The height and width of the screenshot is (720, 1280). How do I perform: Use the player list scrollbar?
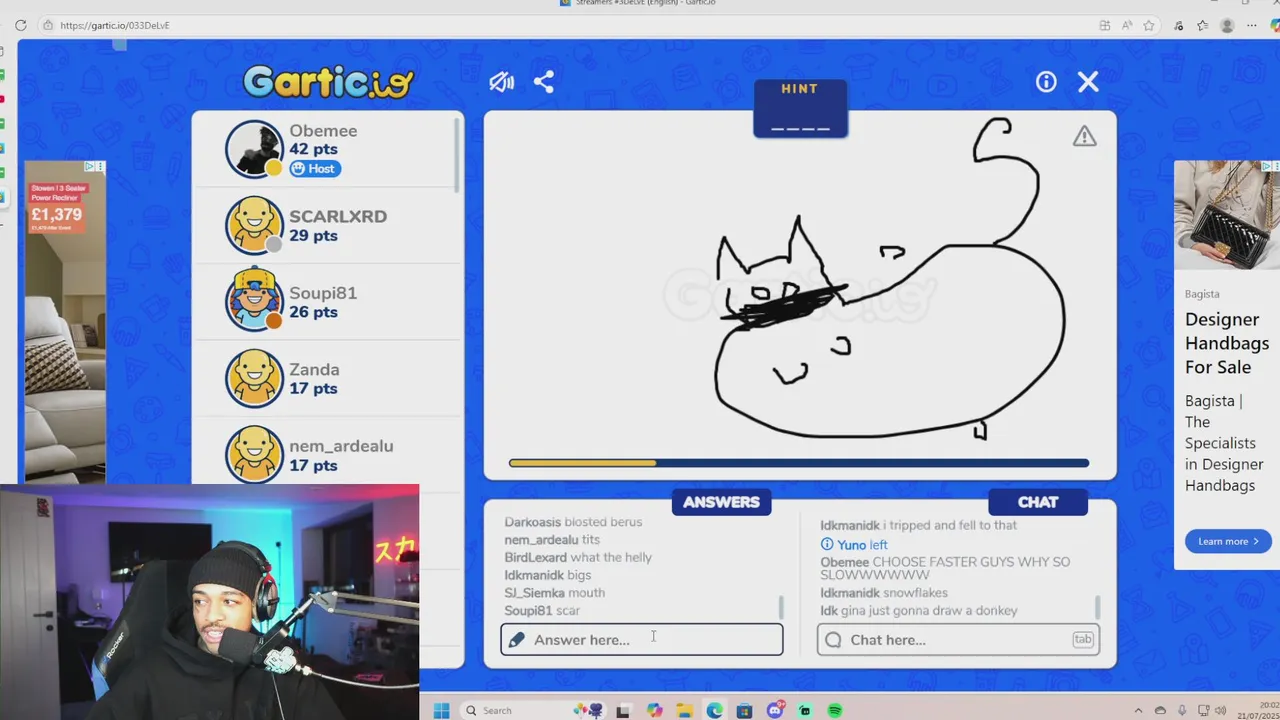point(458,155)
